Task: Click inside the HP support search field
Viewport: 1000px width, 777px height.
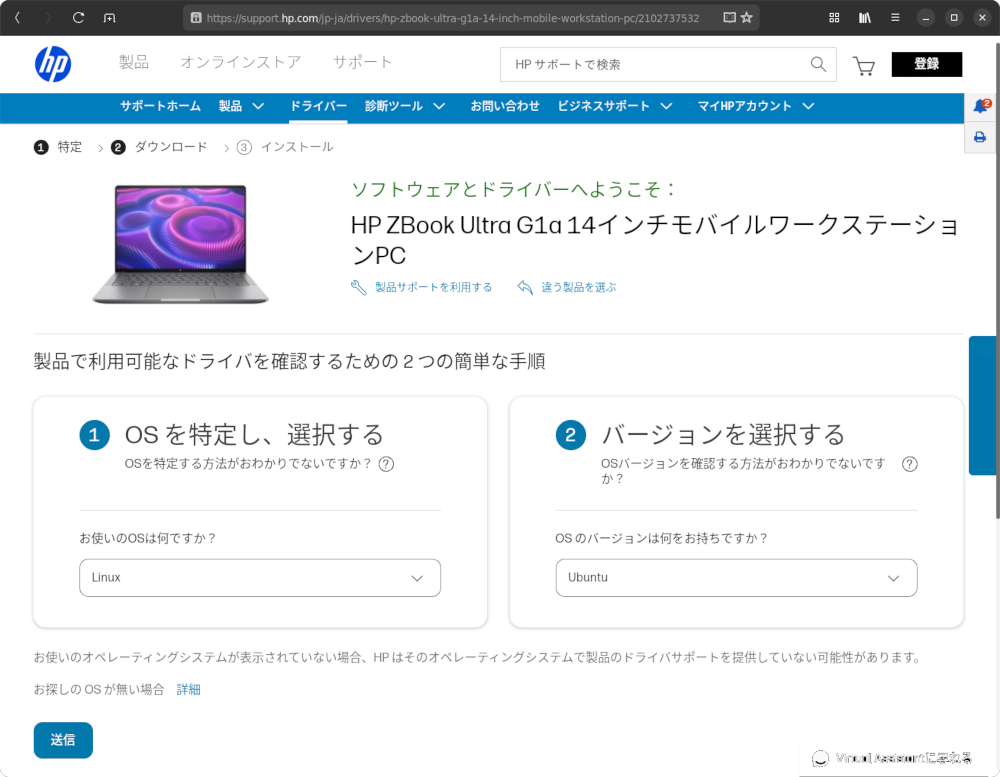Action: click(650, 64)
